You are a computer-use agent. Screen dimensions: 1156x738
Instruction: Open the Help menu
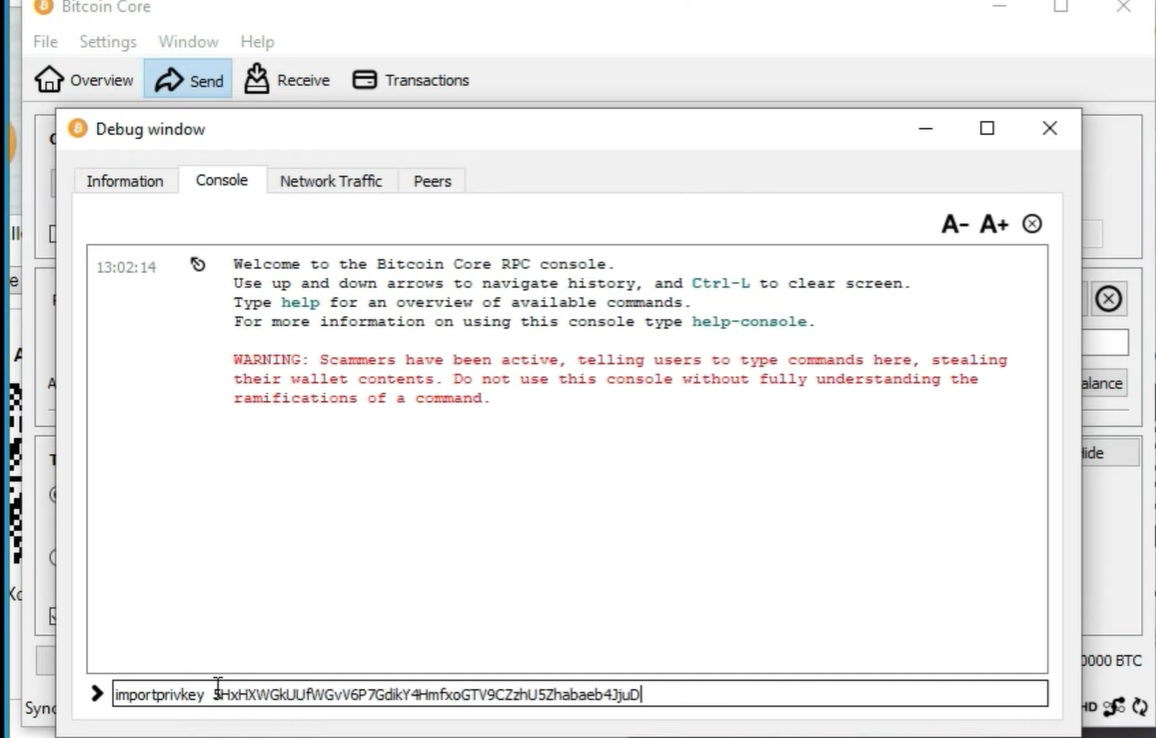(x=257, y=42)
